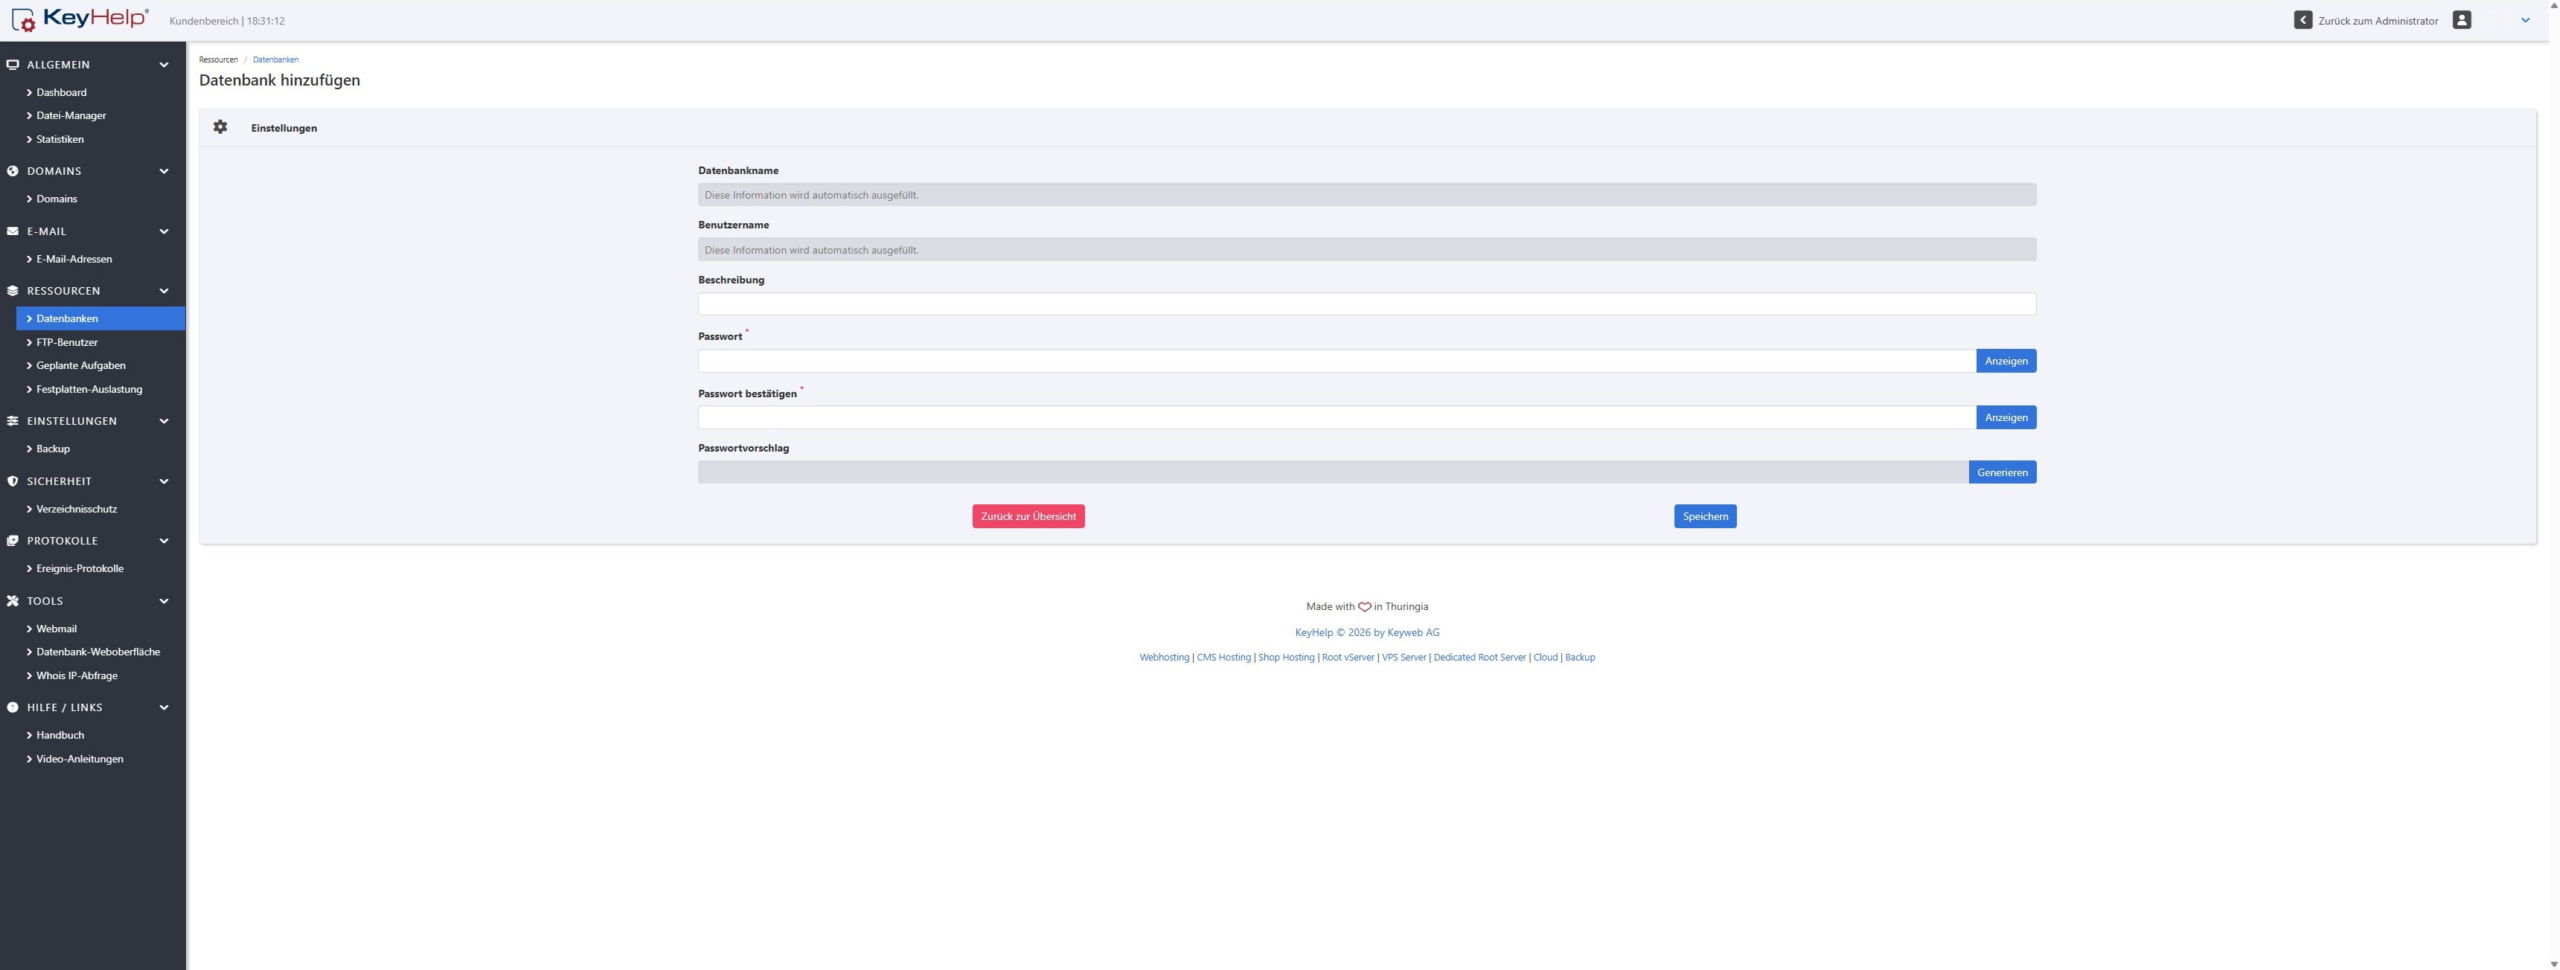Screen dimensions: 2560x970
Task: Open Datenbank-Weboberfläche in sidebar
Action: coord(98,652)
